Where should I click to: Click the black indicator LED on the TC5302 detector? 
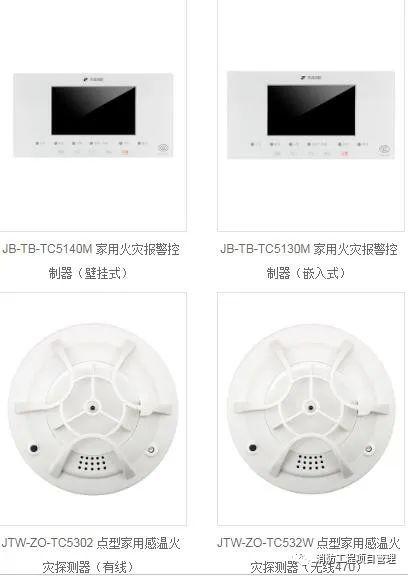coord(34,449)
